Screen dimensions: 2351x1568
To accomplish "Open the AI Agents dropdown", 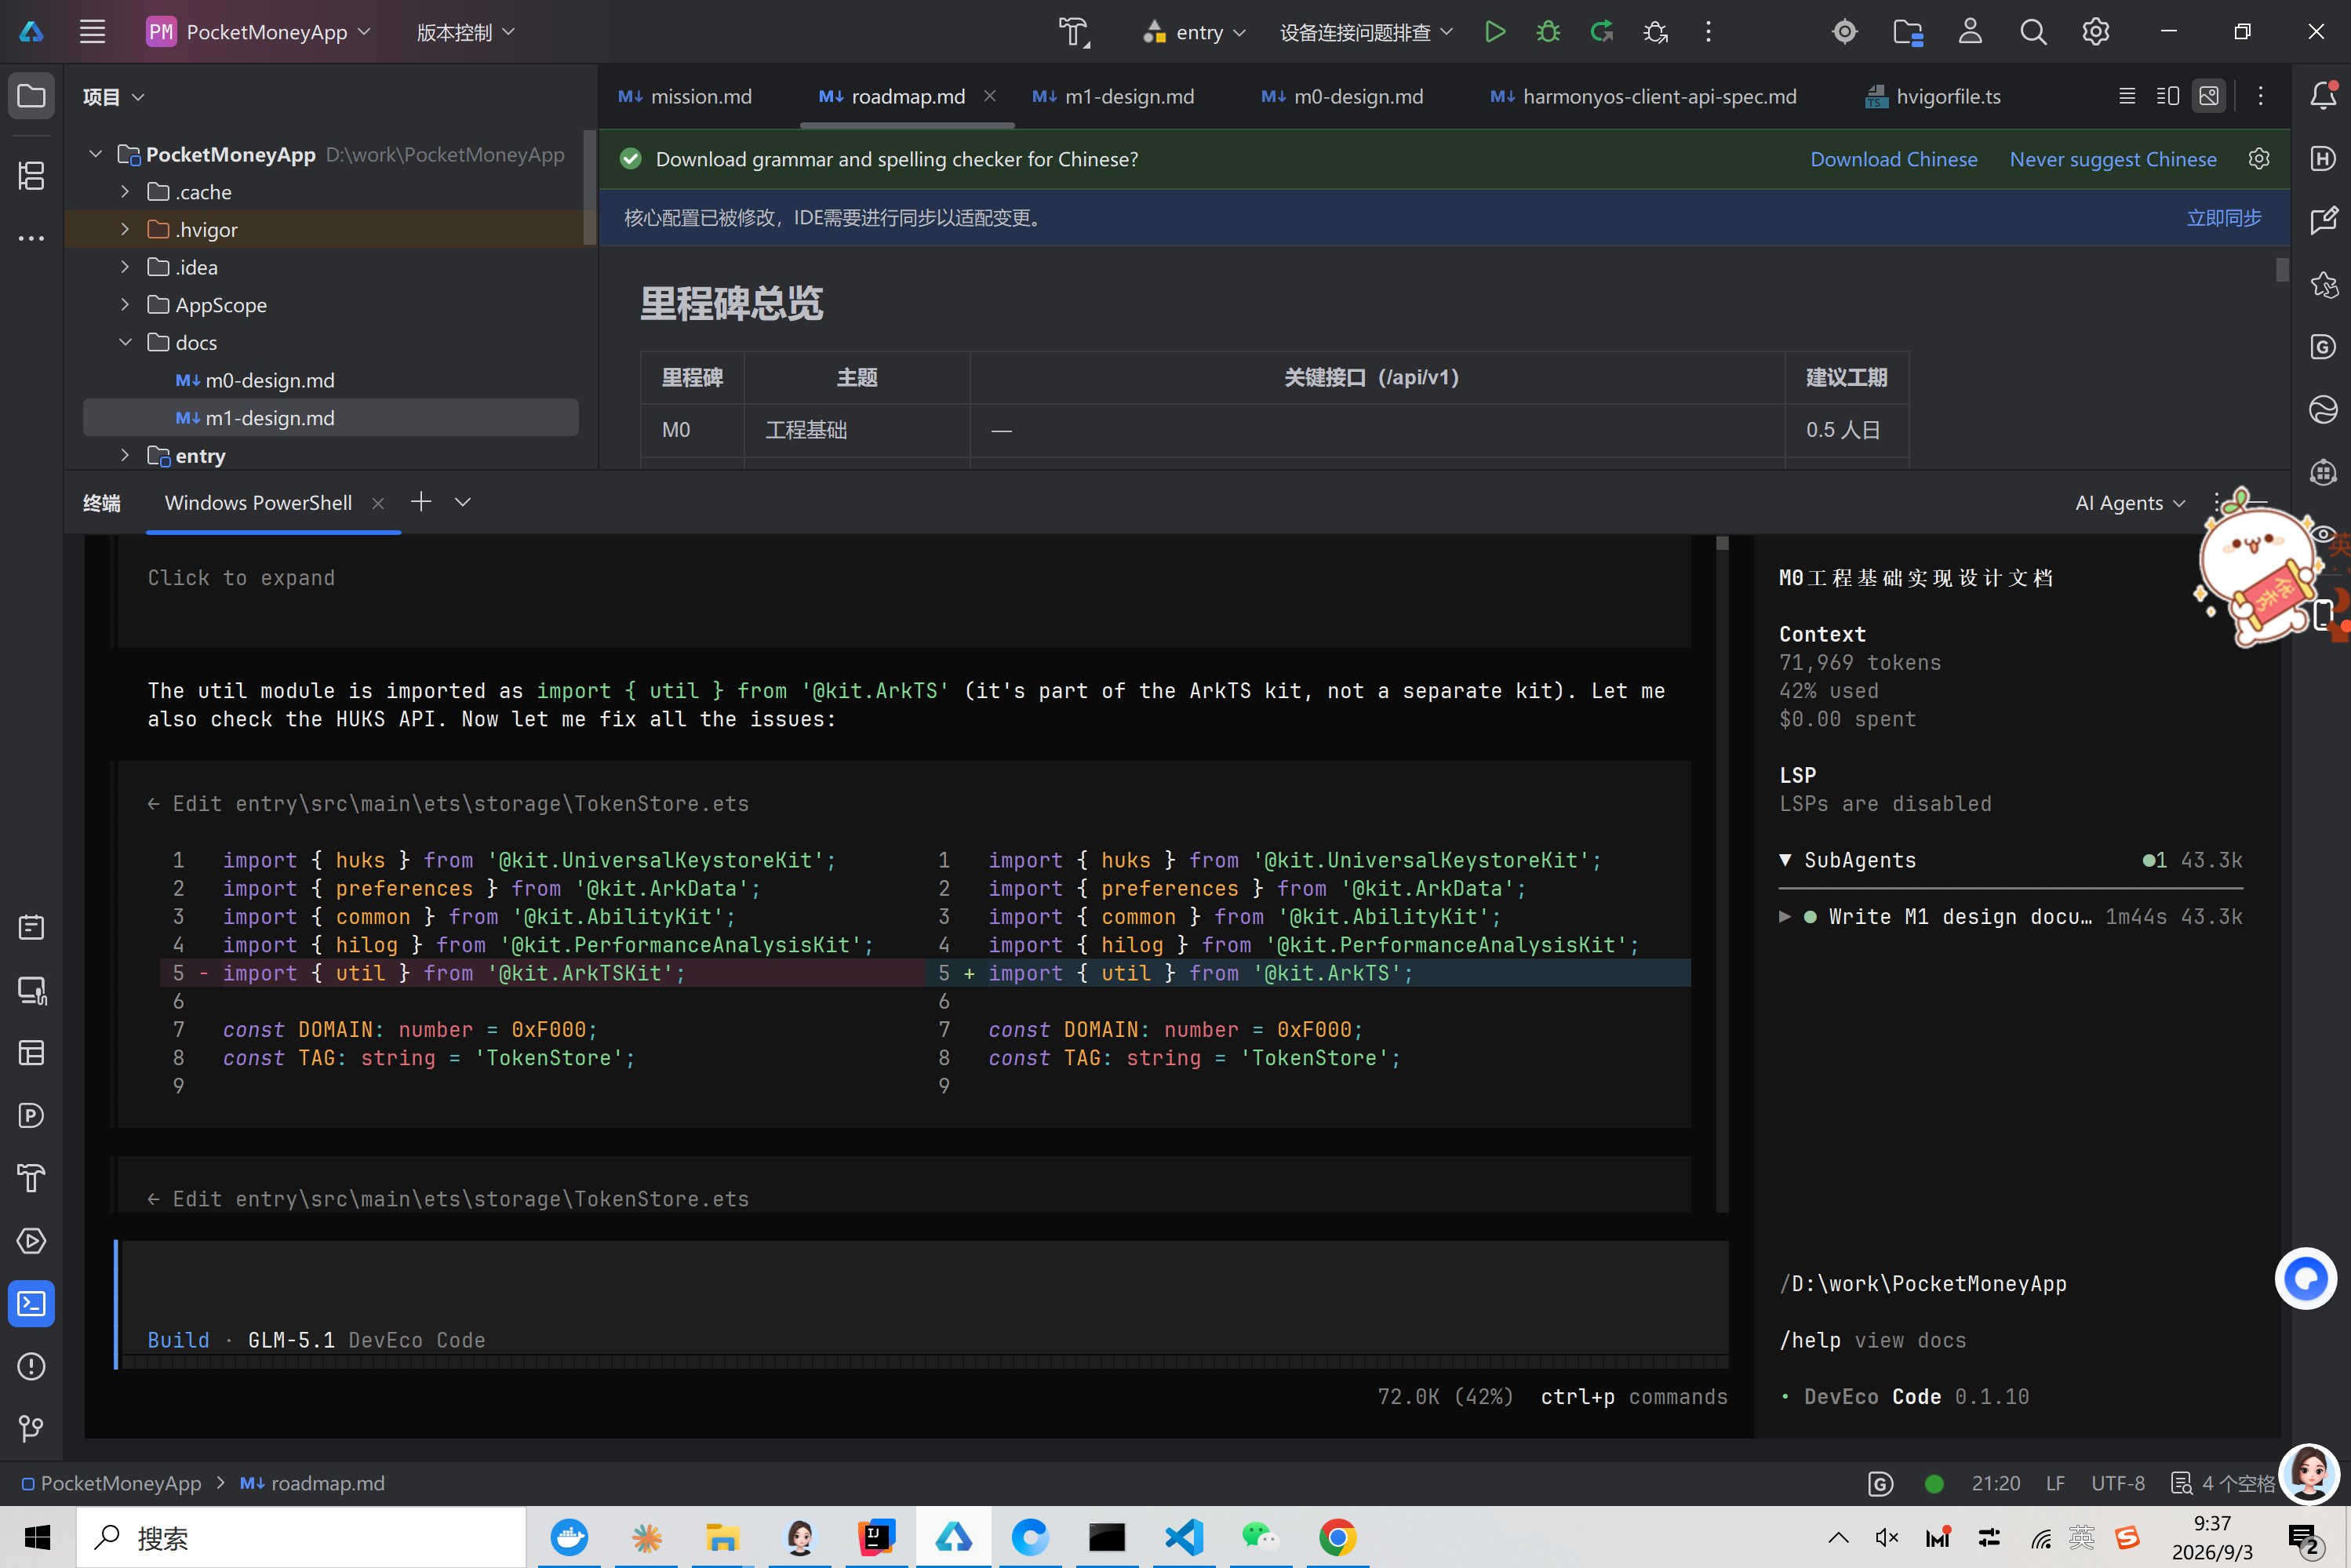I will click(2130, 503).
